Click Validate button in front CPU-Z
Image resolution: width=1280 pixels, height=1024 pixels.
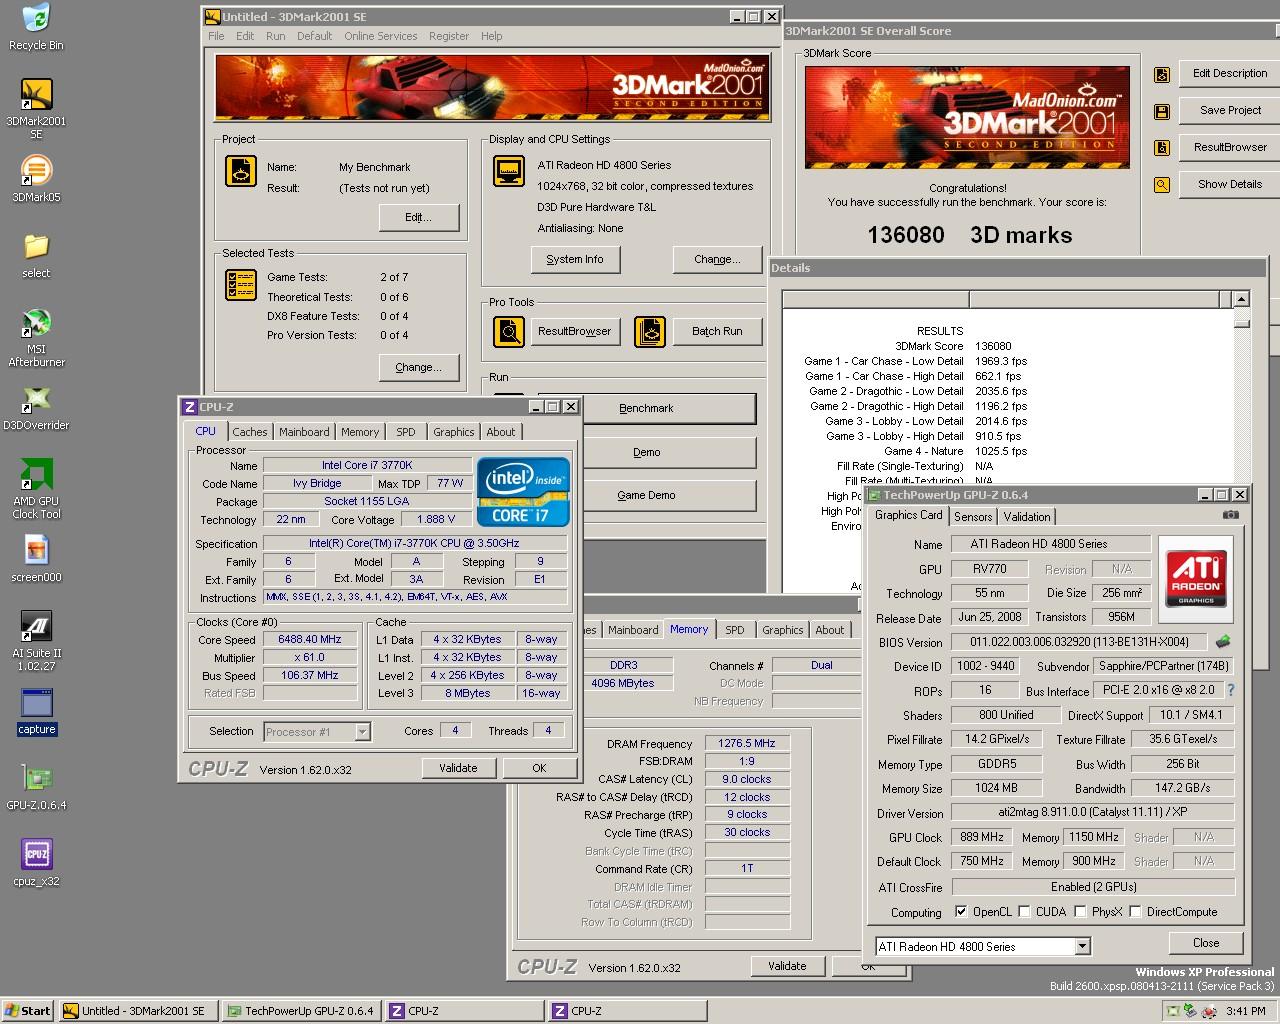(458, 768)
